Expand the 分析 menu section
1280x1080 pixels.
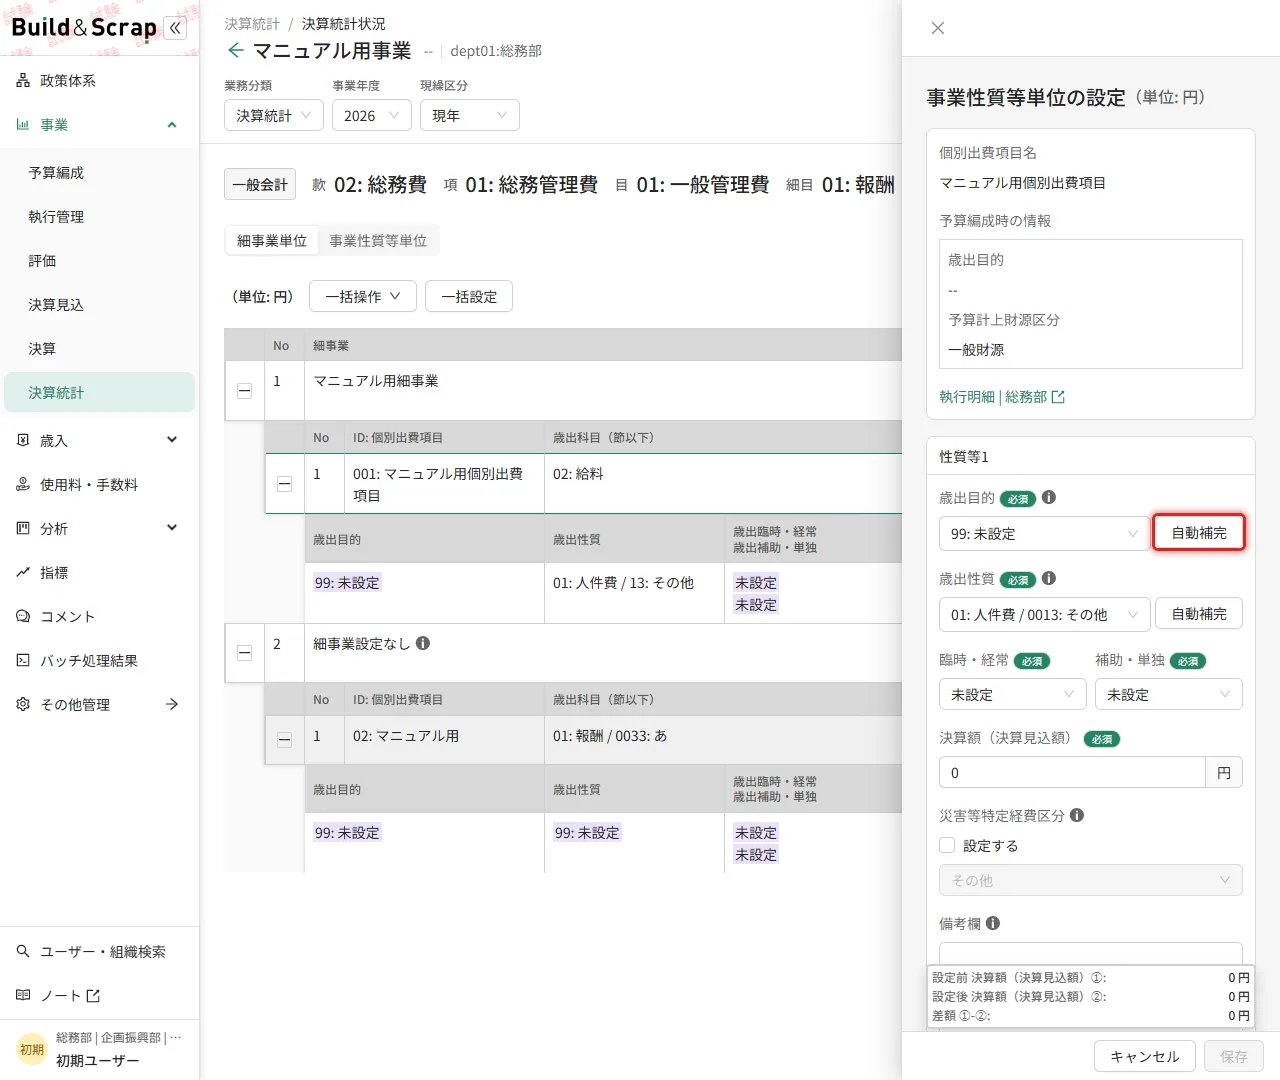[172, 528]
